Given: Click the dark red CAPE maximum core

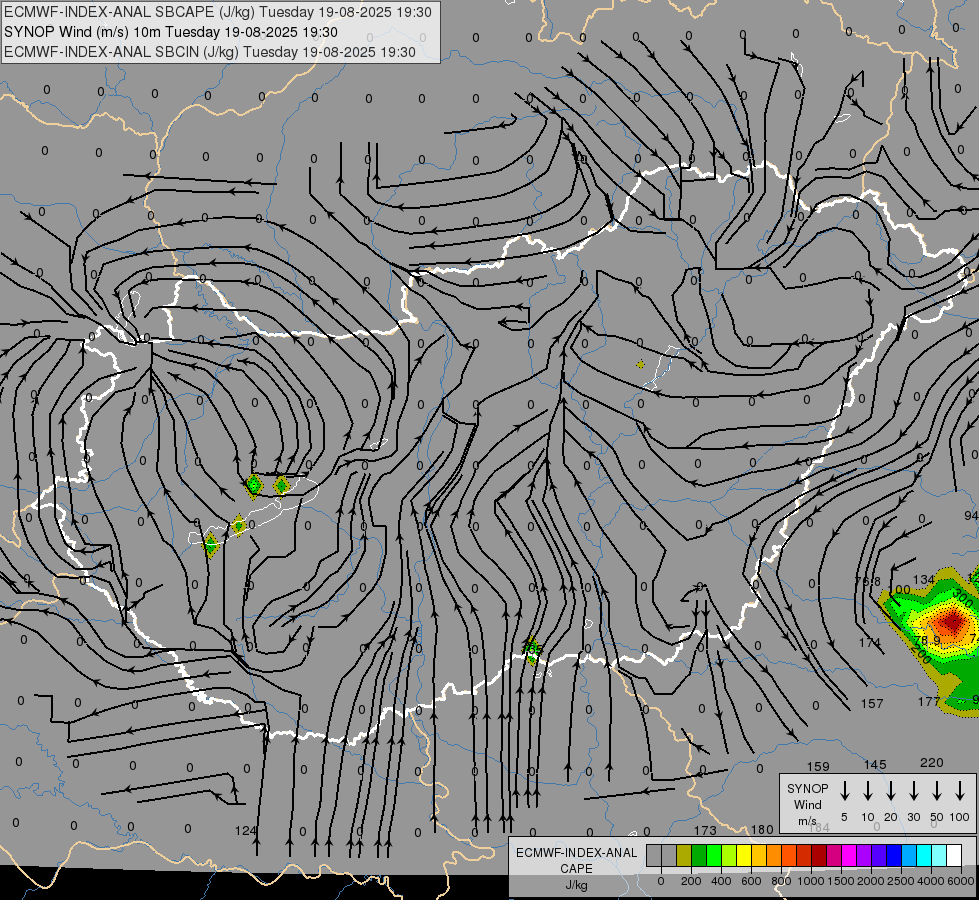Looking at the screenshot, I should (x=954, y=621).
